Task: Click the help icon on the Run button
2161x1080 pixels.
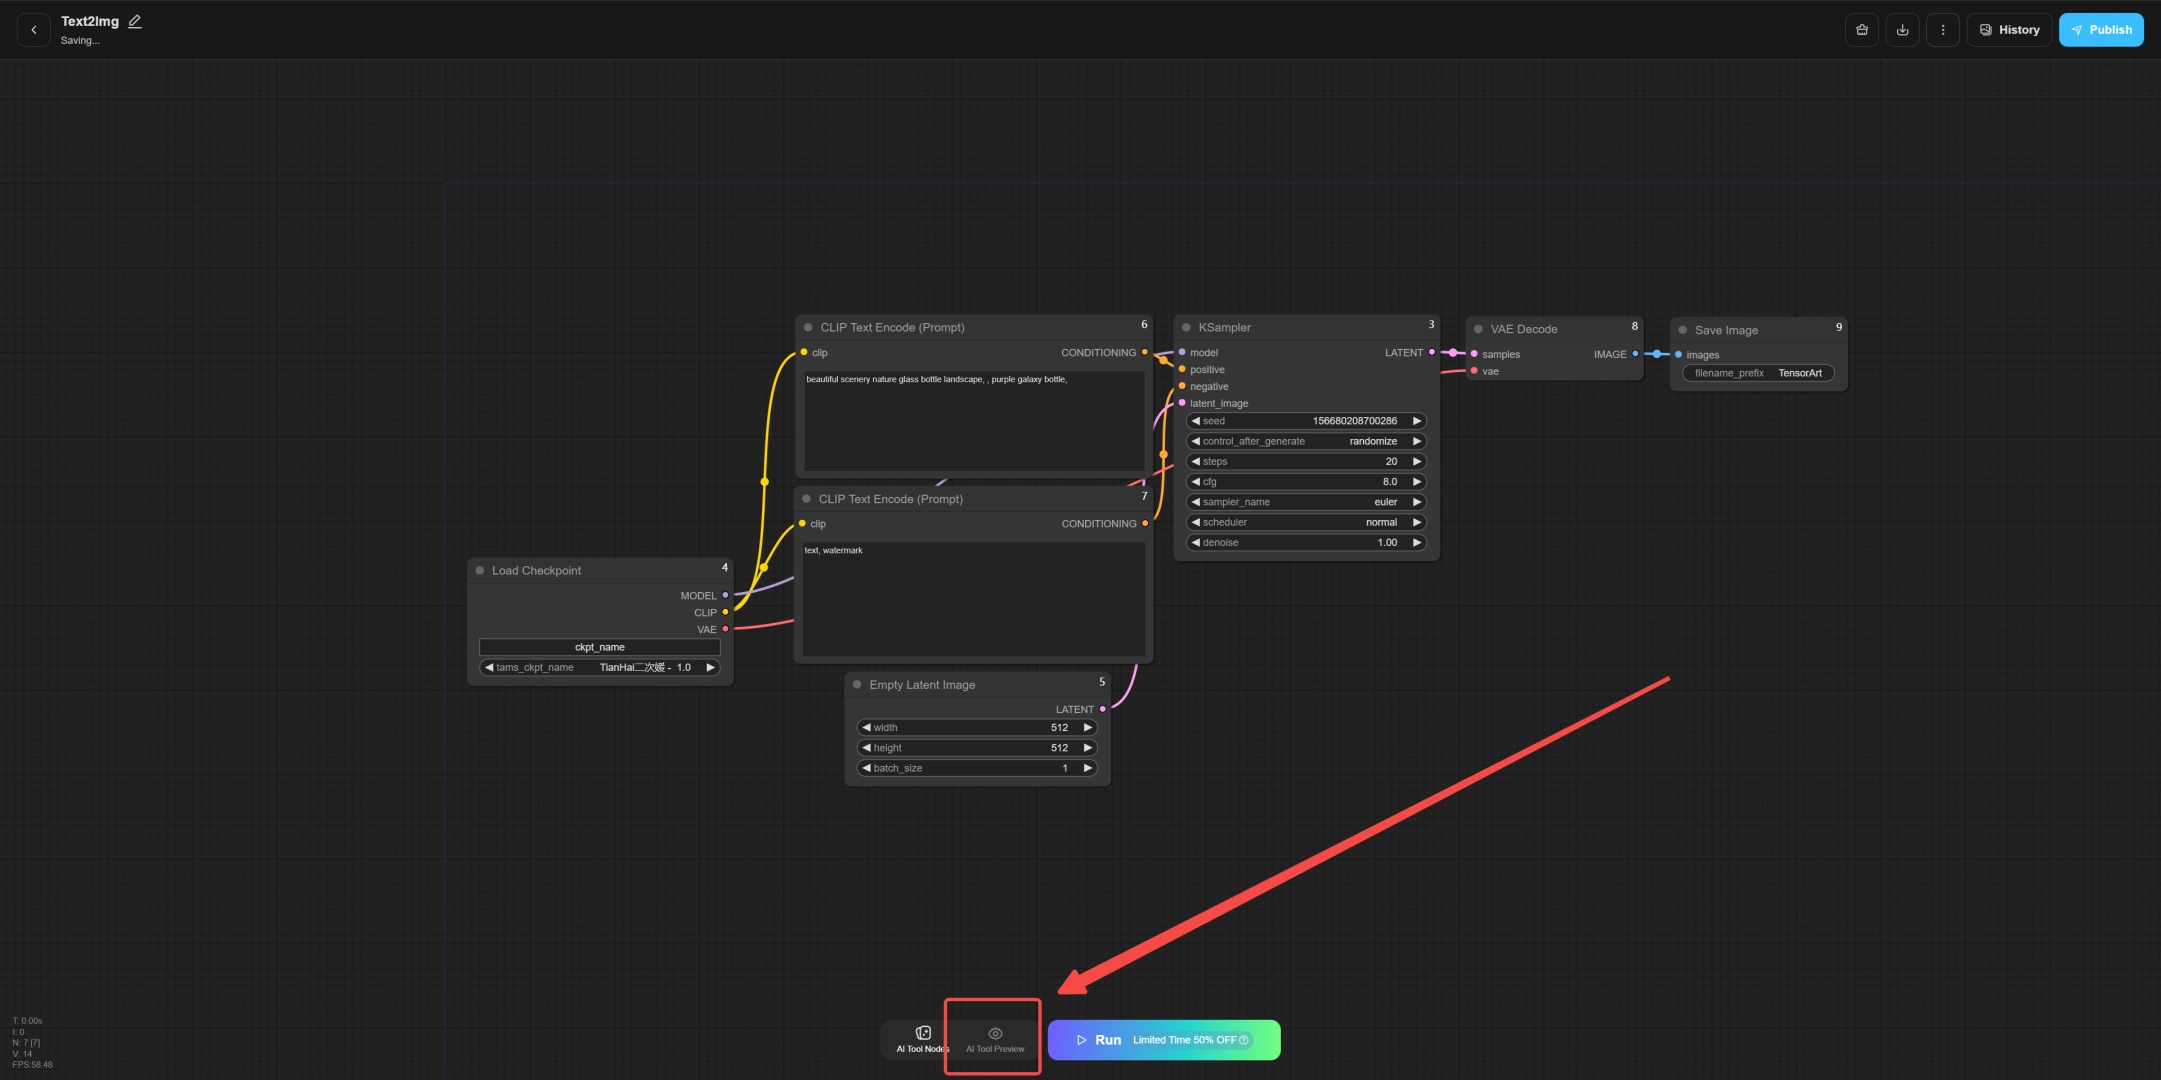Action: click(x=1244, y=1040)
